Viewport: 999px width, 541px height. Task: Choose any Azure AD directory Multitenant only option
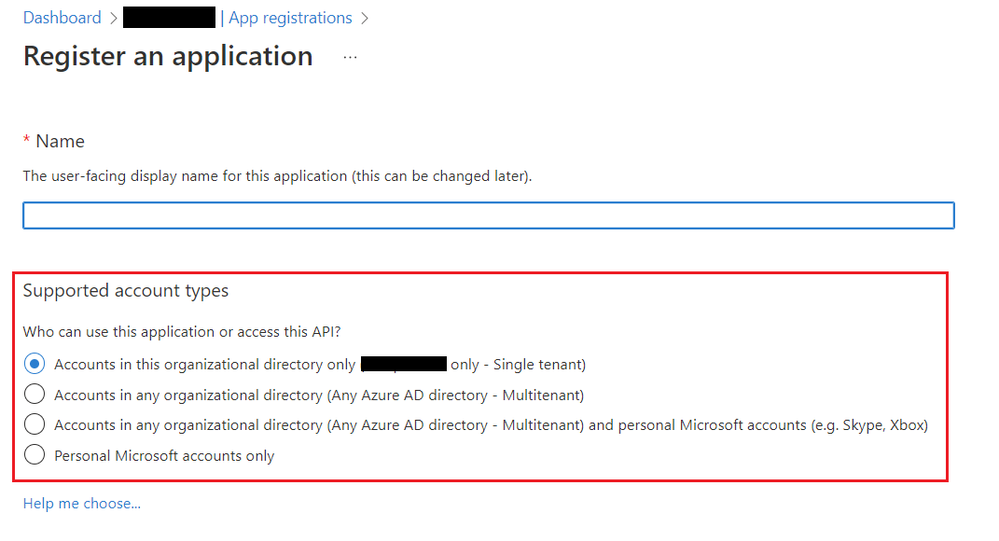(35, 395)
